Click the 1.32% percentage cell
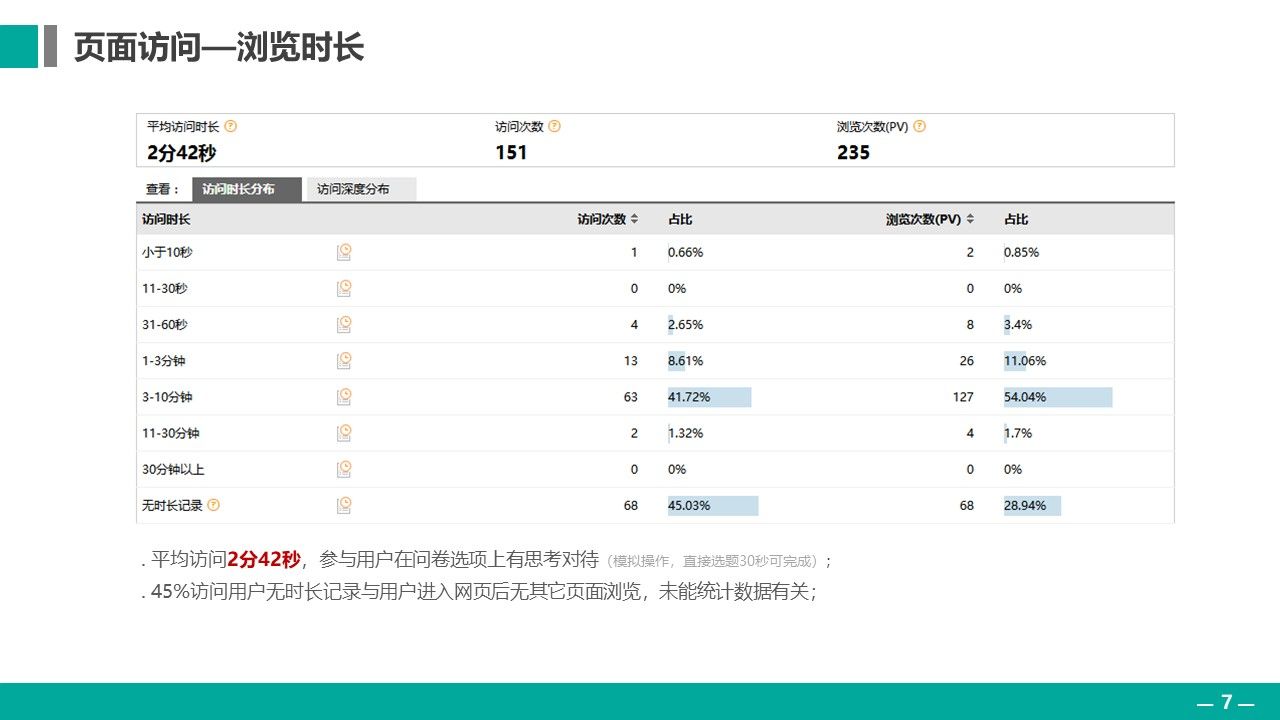 tap(685, 433)
